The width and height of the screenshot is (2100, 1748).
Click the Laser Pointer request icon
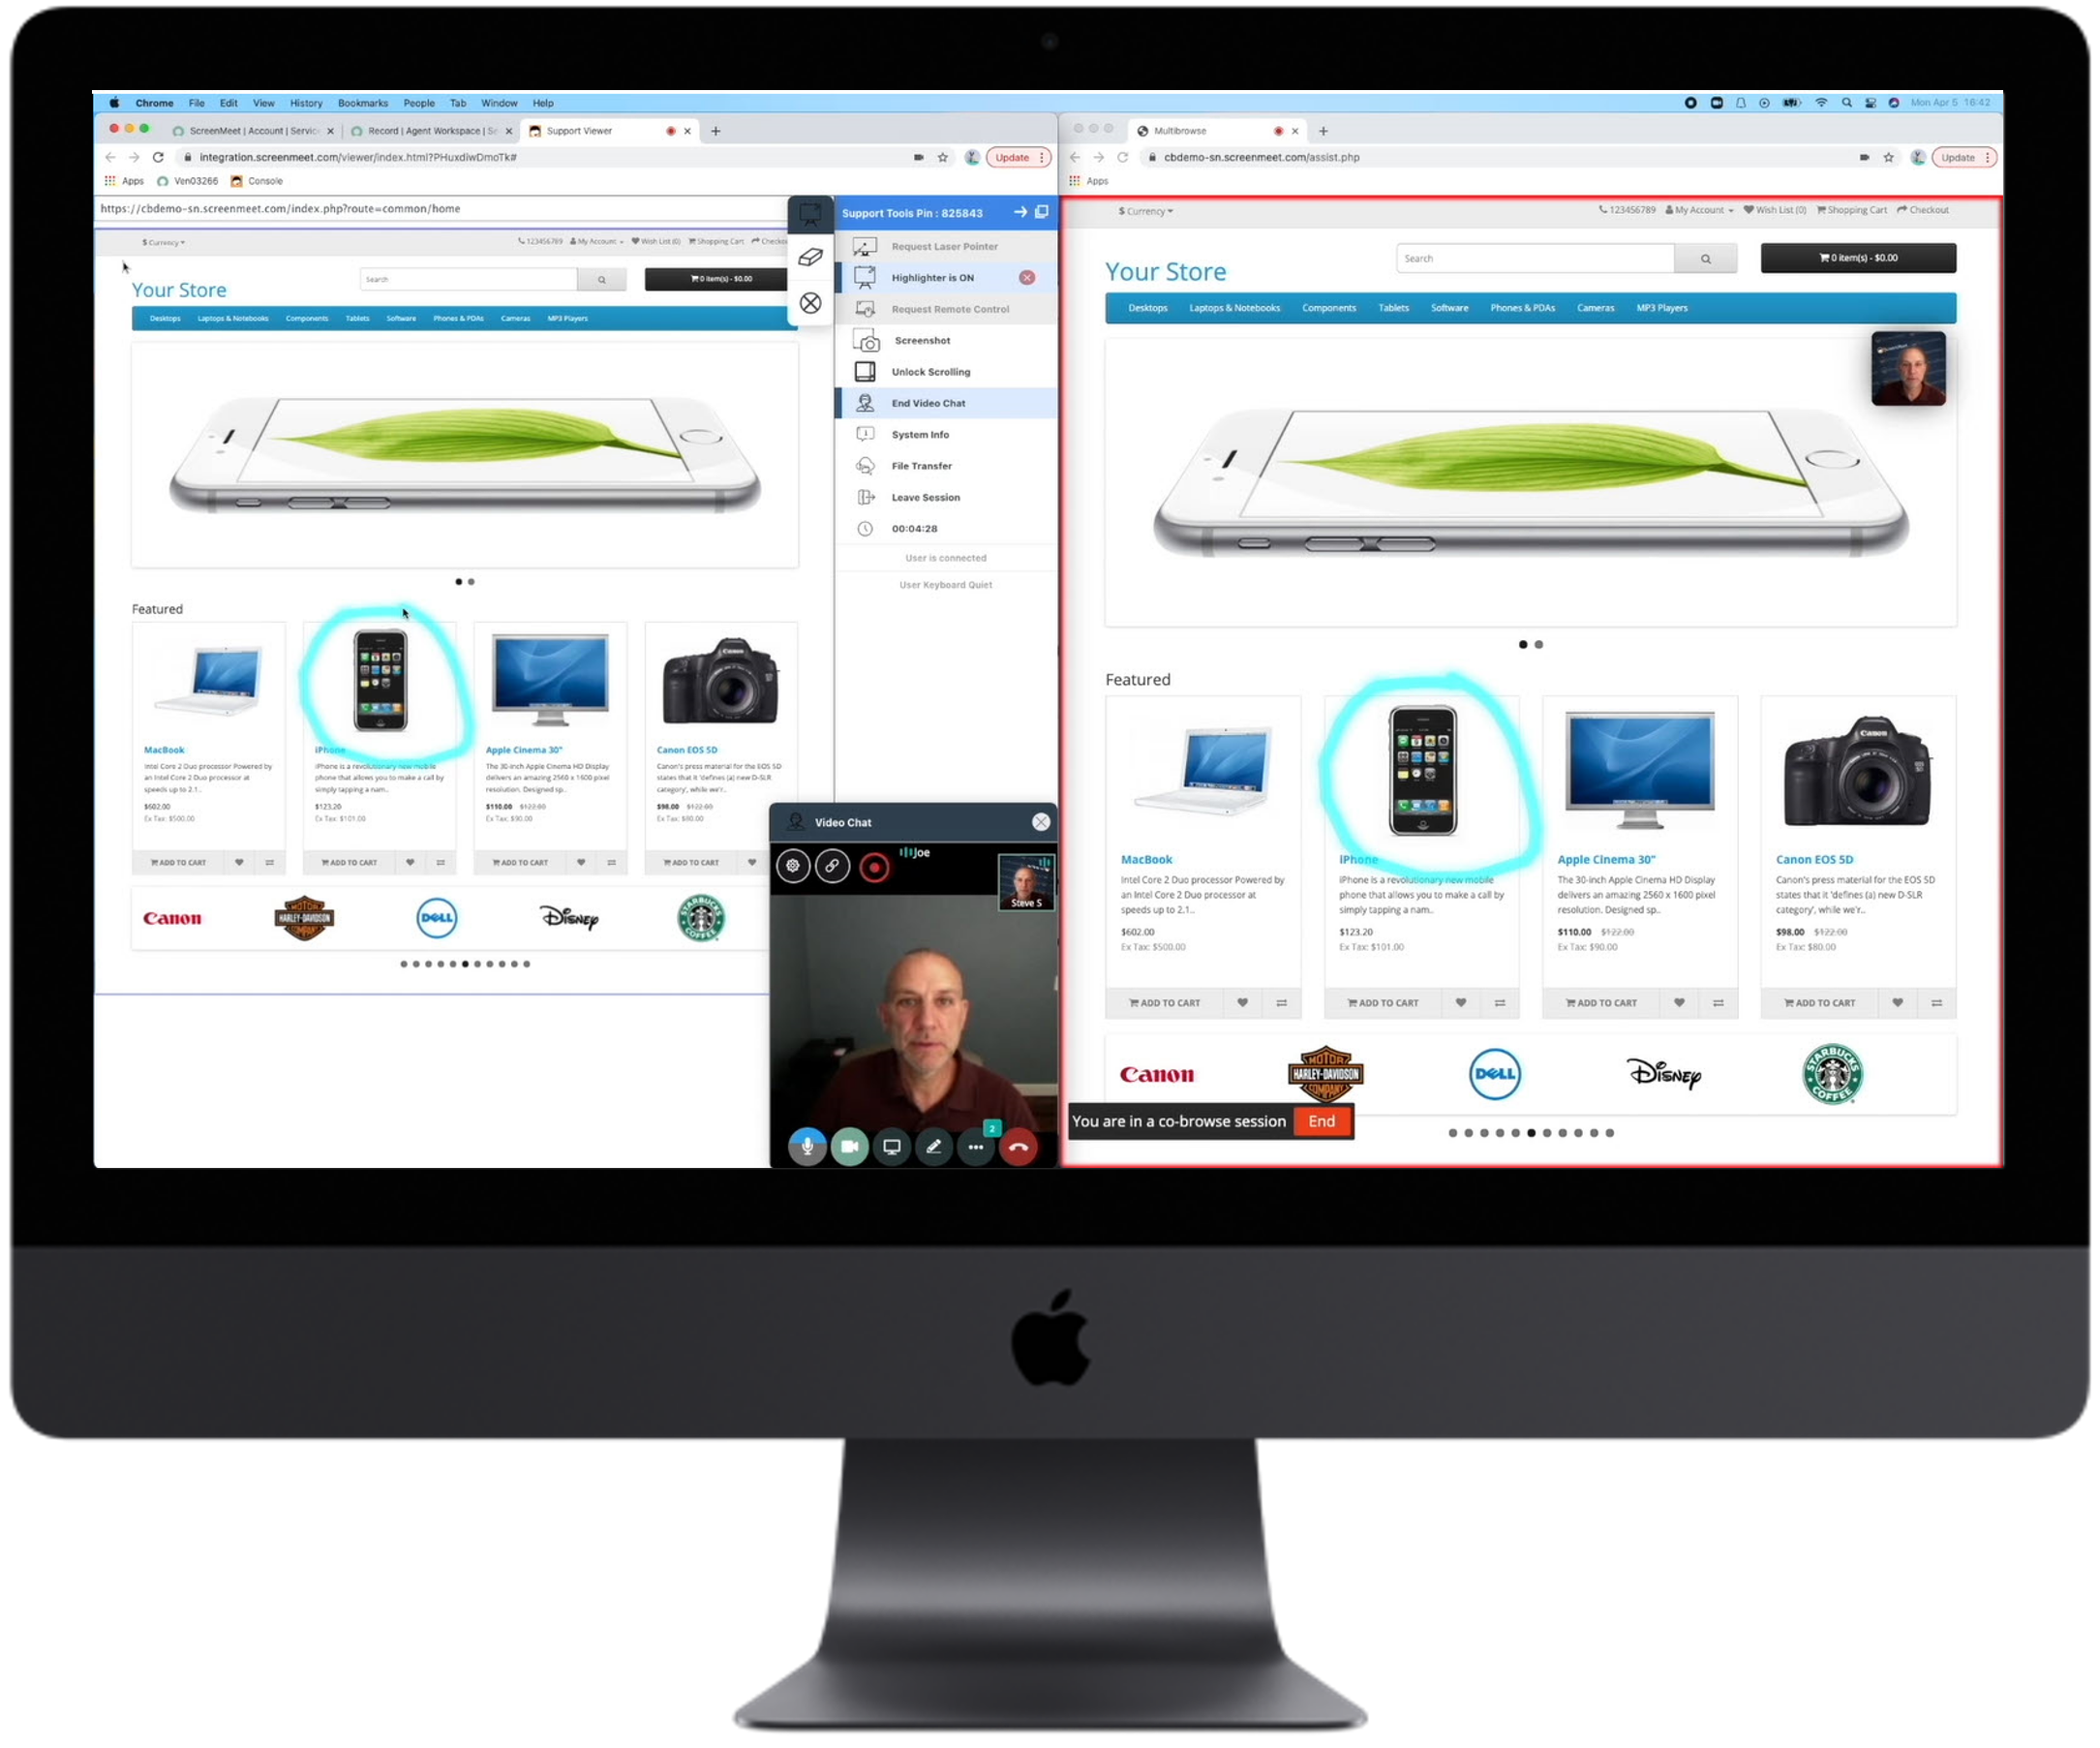(866, 246)
